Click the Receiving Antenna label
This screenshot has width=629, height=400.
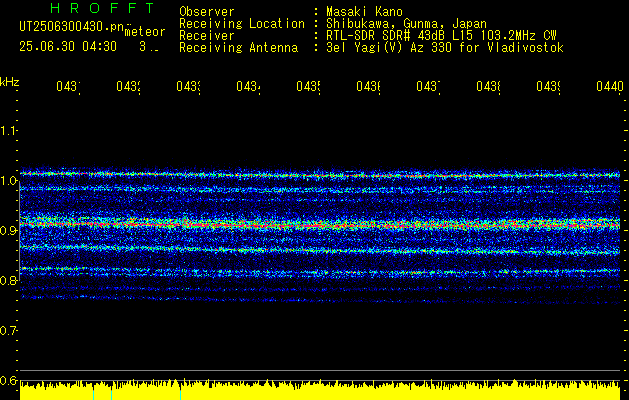[238, 48]
